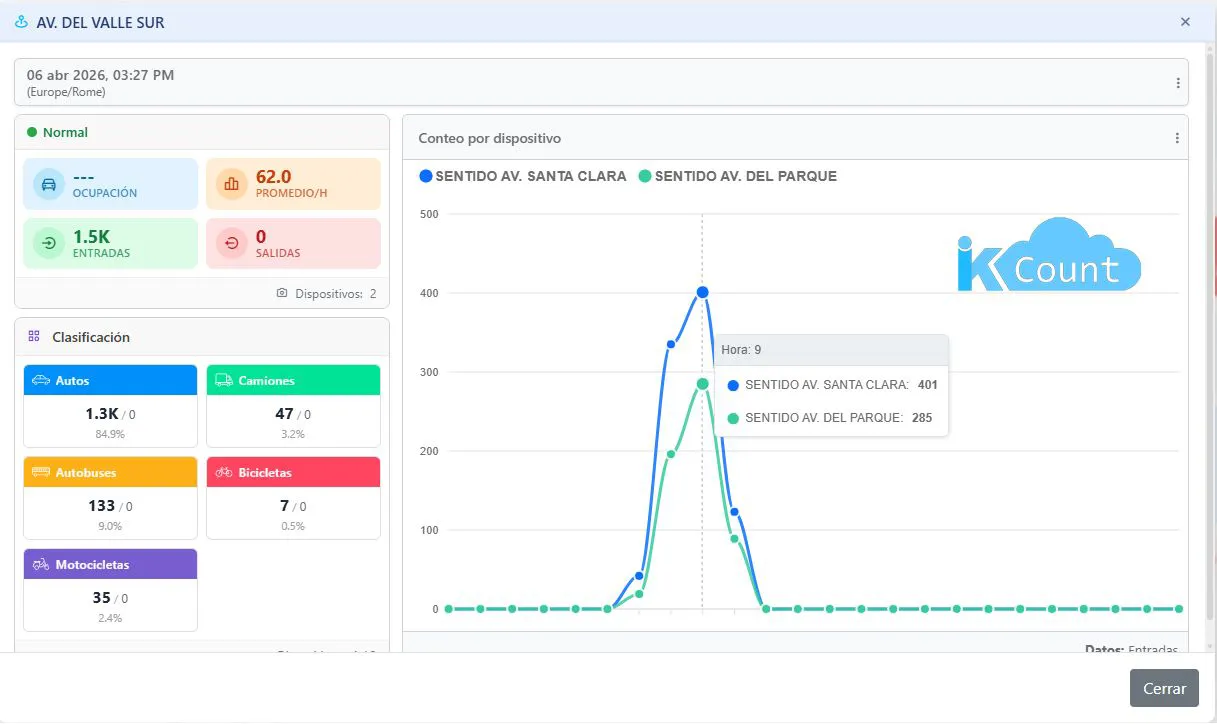This screenshot has width=1217, height=724.
Task: Click the bar chart icon in Promedio/H card
Action: coord(231,184)
